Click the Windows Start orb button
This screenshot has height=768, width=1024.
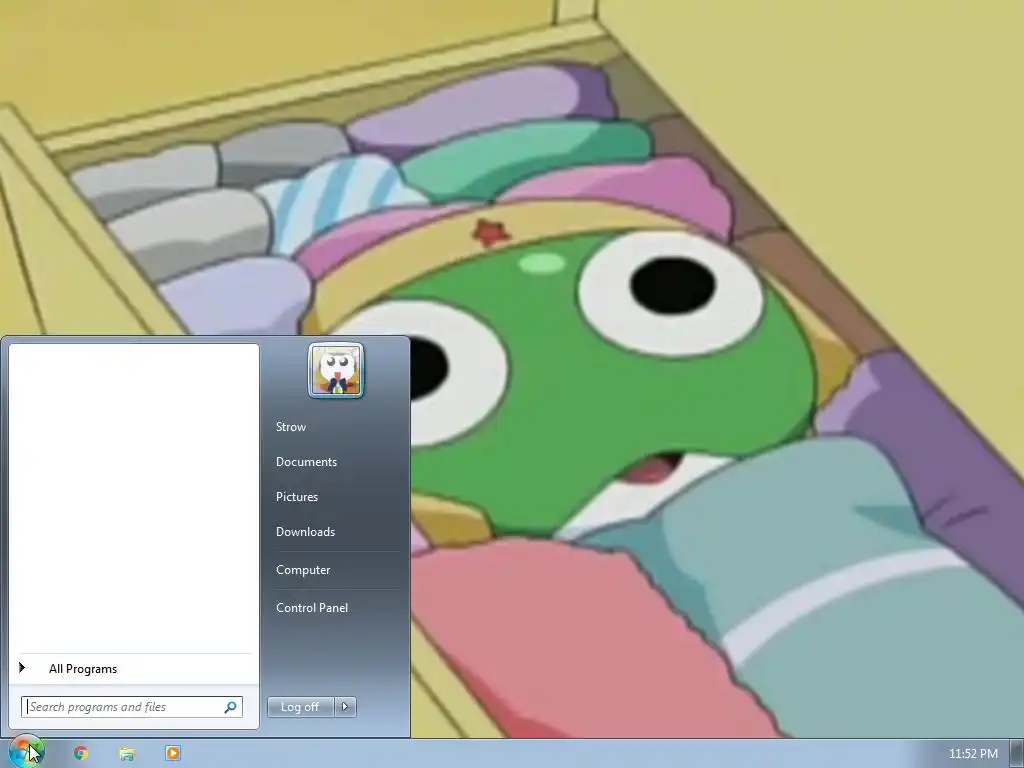click(26, 752)
